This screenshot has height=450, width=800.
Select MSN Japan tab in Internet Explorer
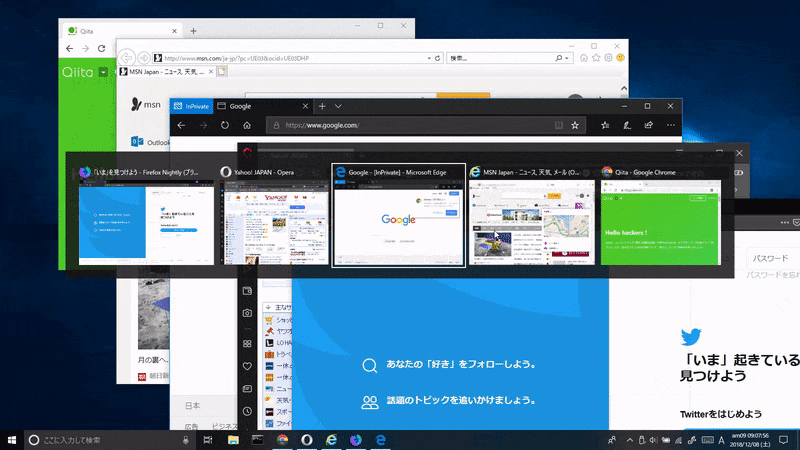tap(166, 72)
